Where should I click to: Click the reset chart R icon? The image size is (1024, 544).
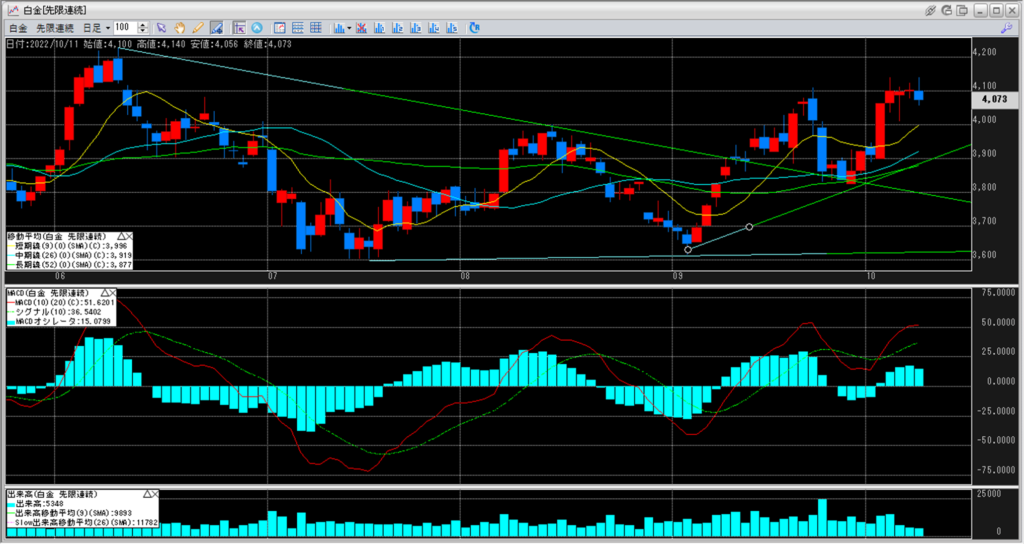[474, 28]
